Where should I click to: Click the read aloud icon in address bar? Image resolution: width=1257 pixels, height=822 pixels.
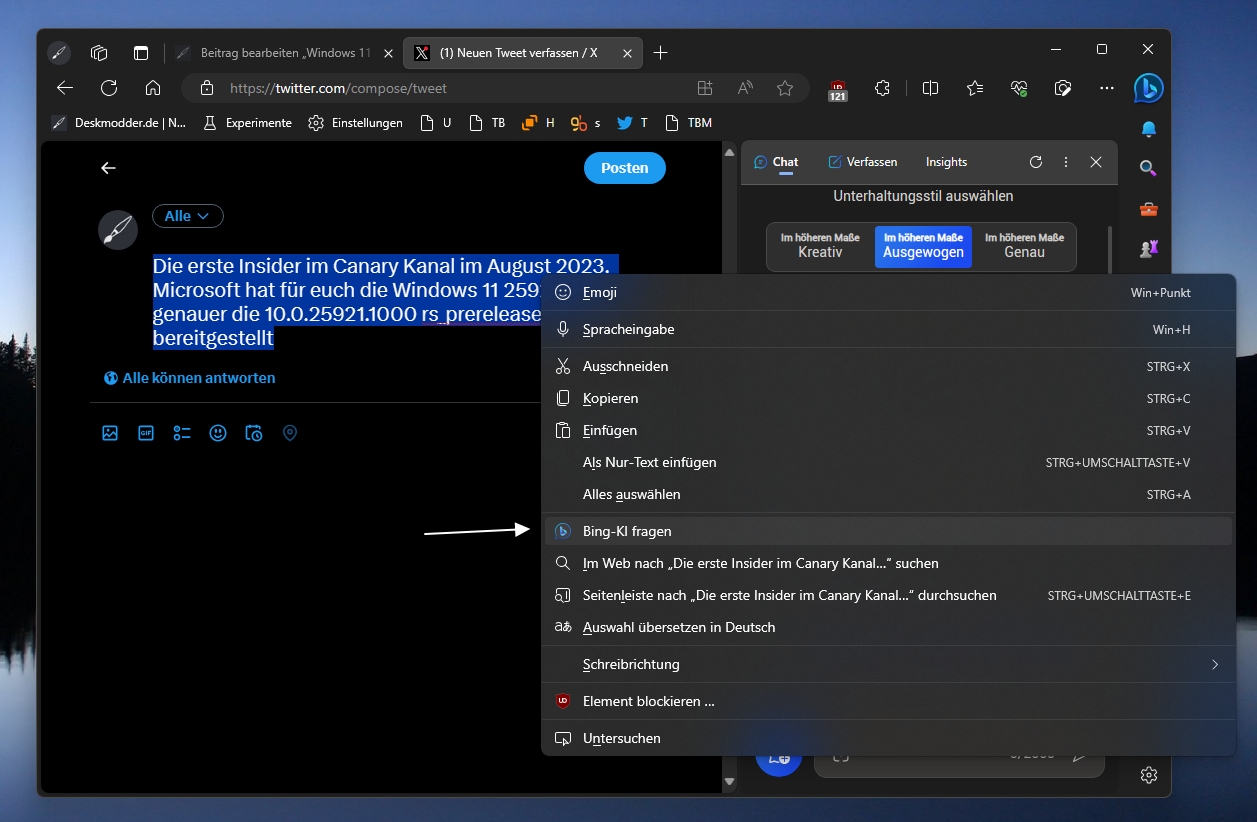[745, 88]
